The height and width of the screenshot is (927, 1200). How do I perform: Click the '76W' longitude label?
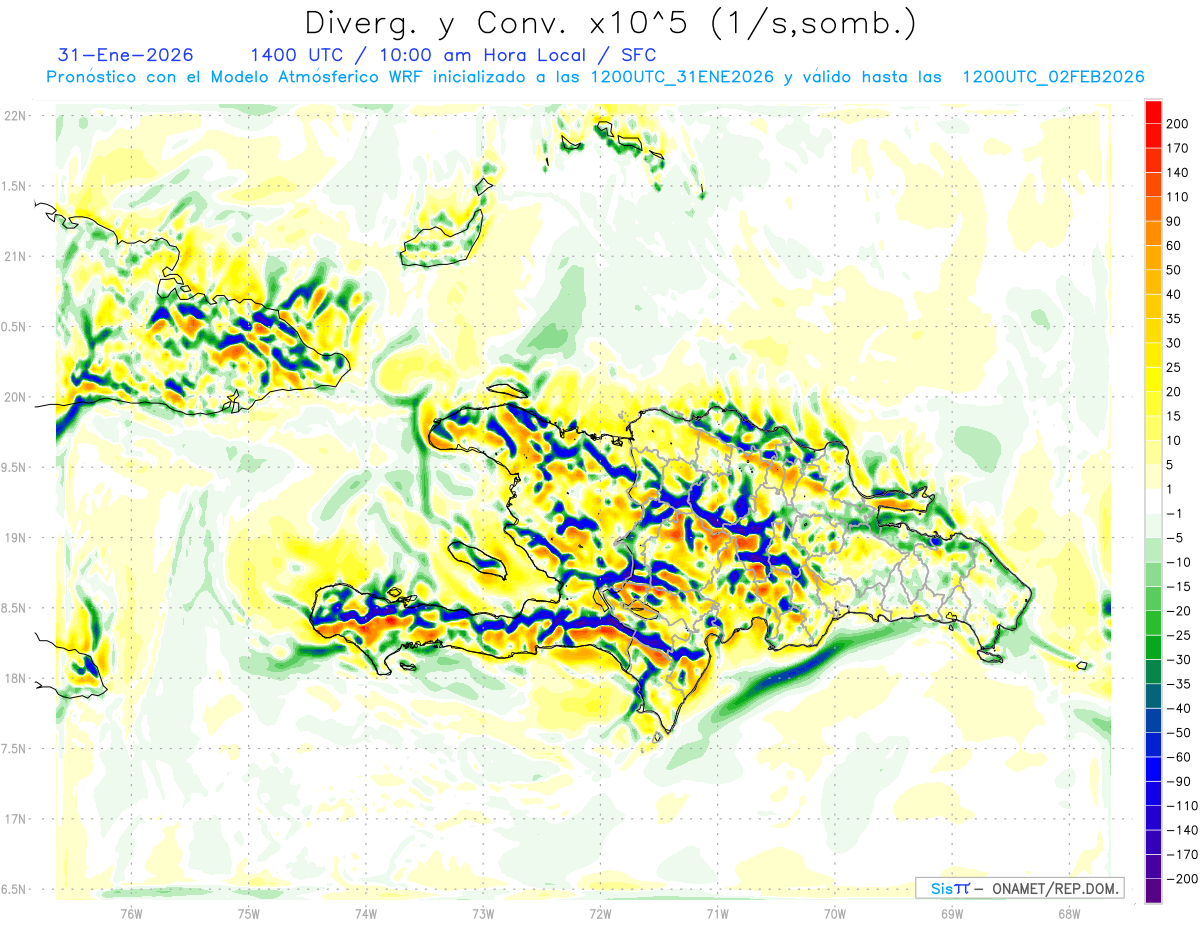[x=131, y=912]
